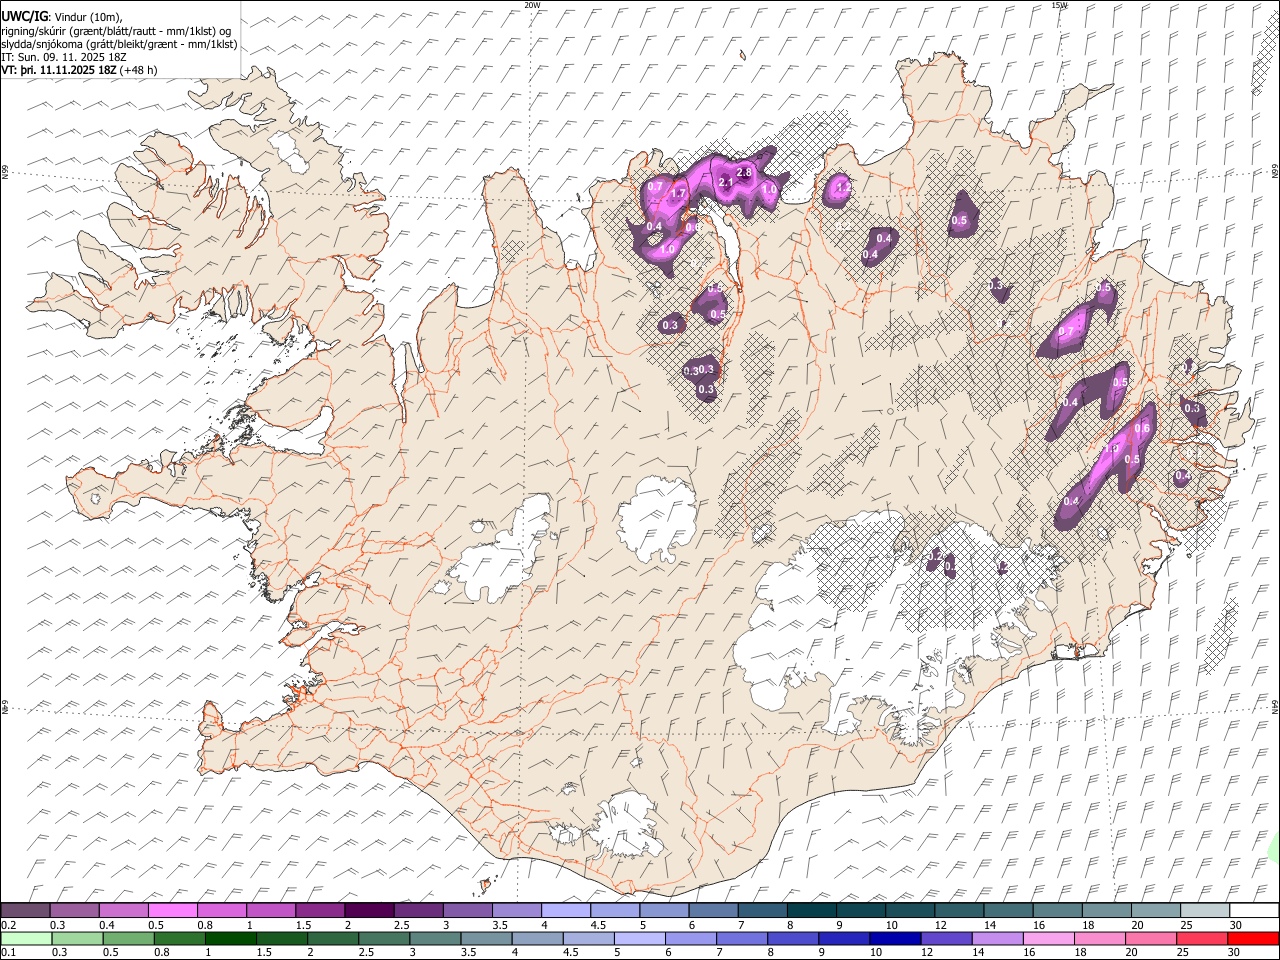Click the white swatch labeled 30 in upper legend
Screen dimensions: 1280x960
tap(1252, 910)
